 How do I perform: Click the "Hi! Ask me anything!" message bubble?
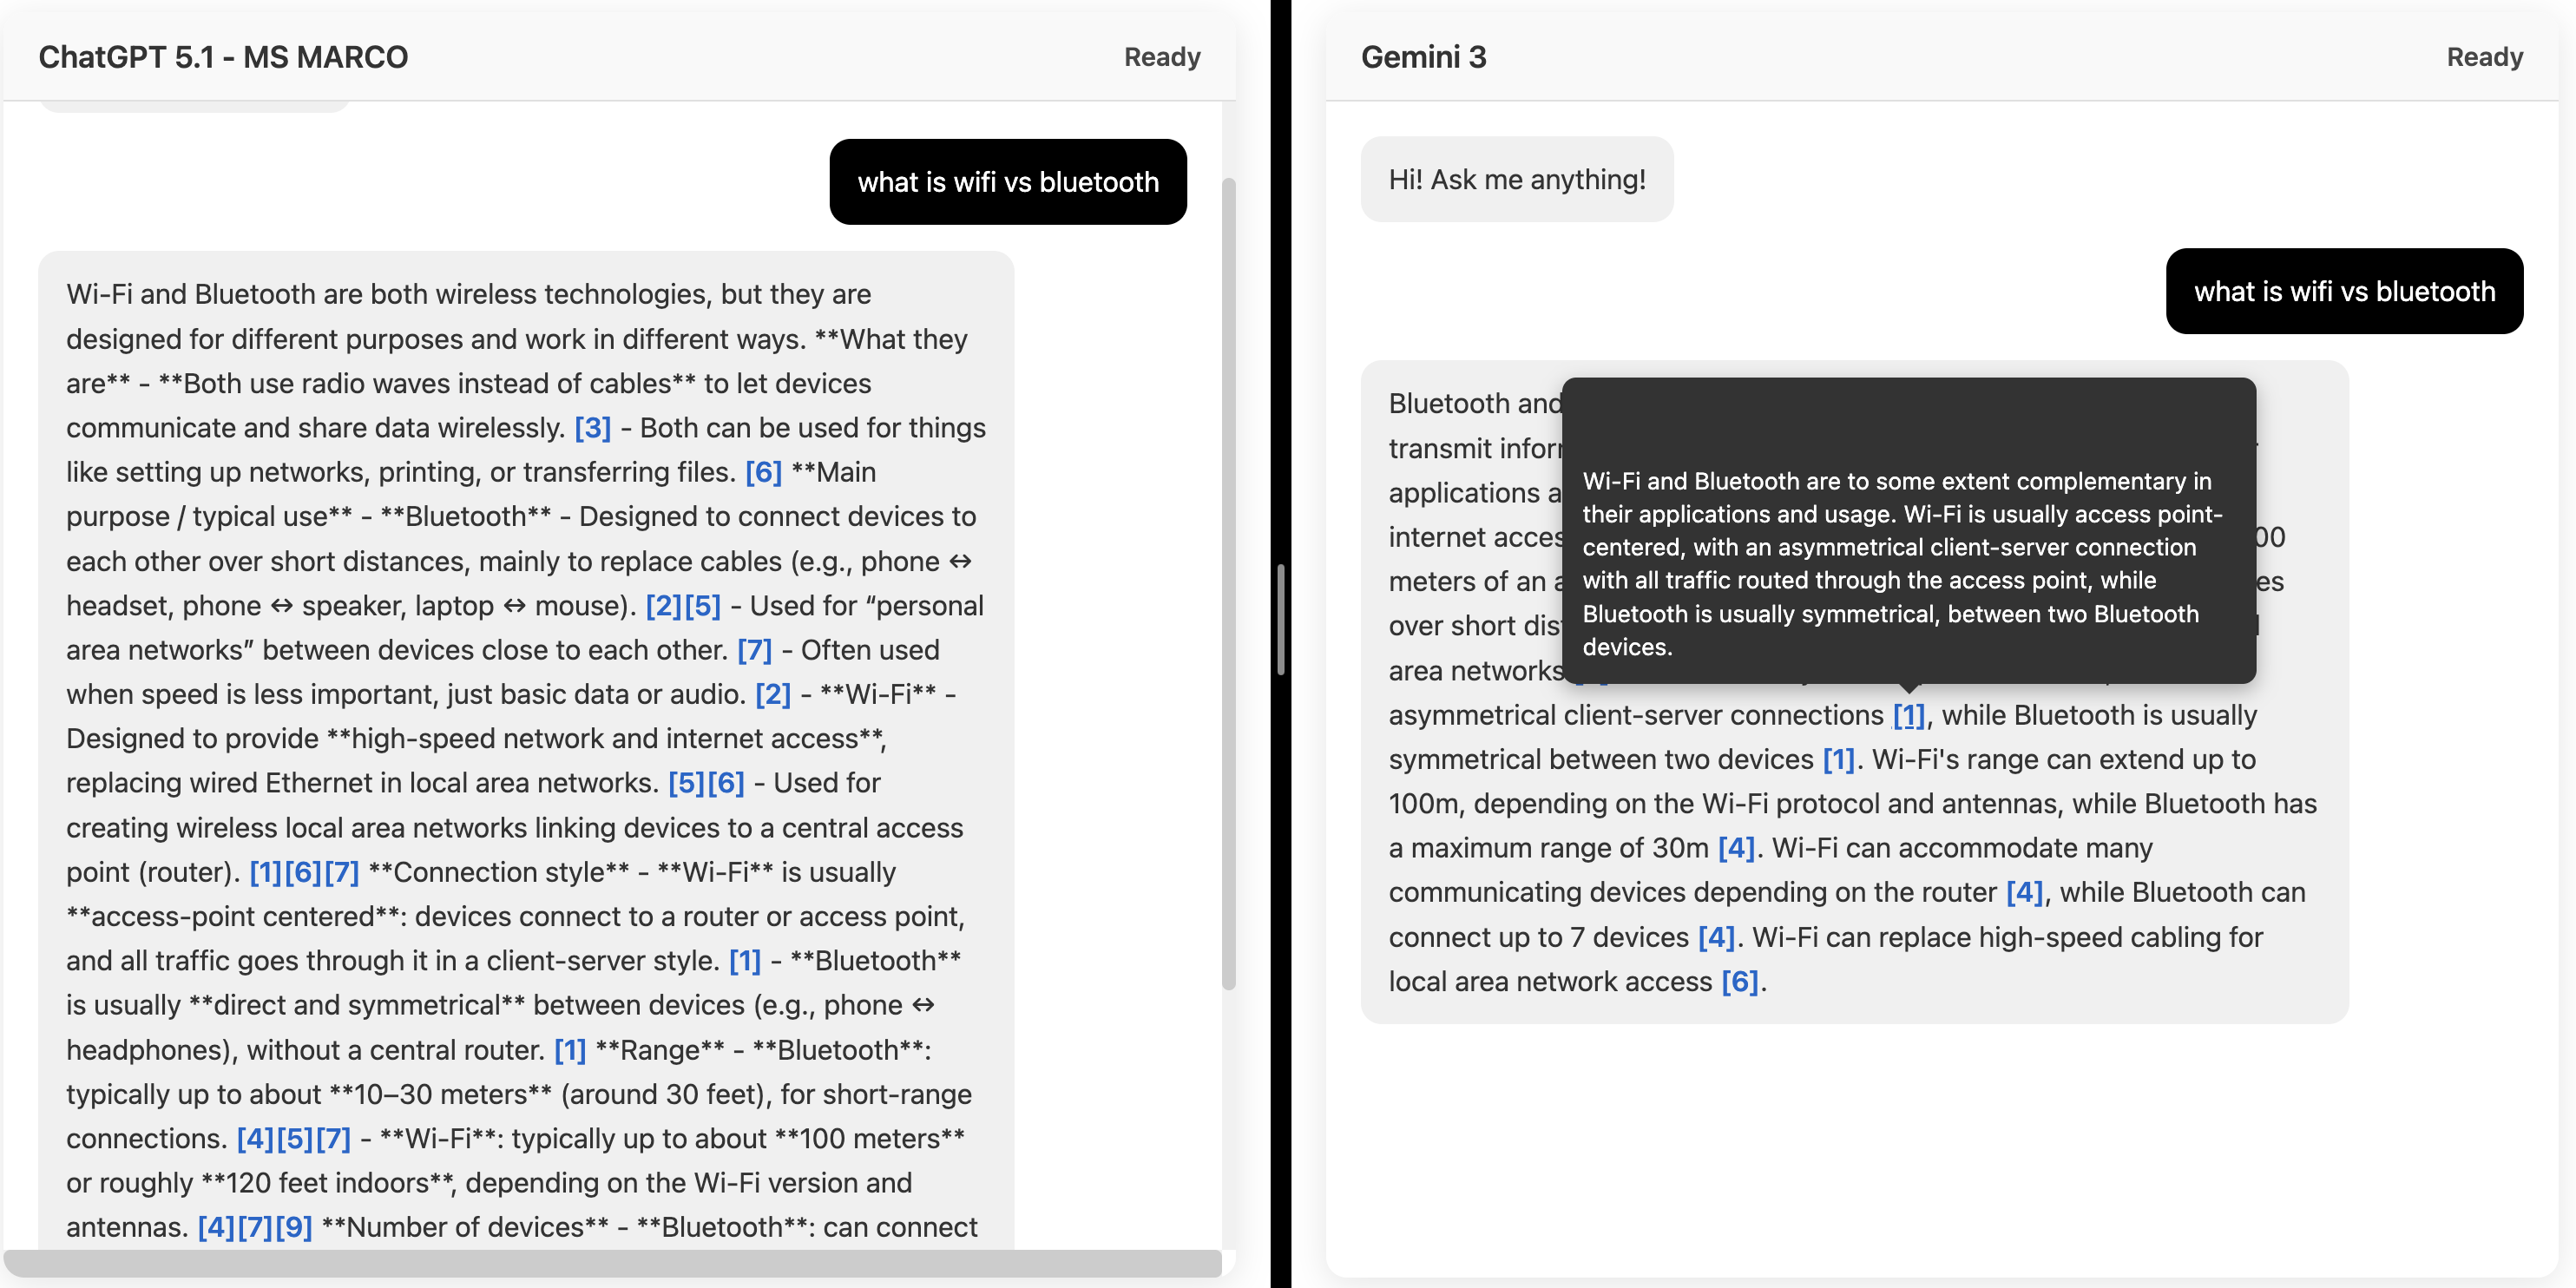tap(1516, 180)
